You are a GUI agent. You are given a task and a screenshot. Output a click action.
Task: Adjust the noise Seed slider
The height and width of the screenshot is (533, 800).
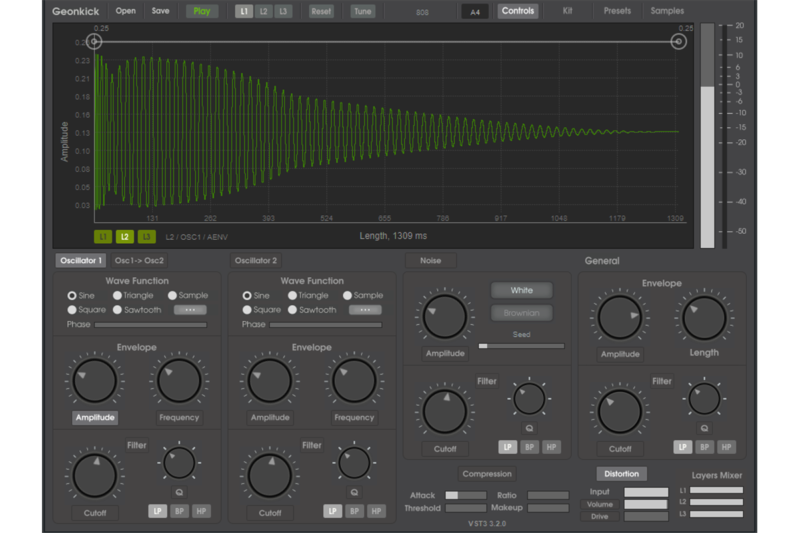pyautogui.click(x=521, y=345)
